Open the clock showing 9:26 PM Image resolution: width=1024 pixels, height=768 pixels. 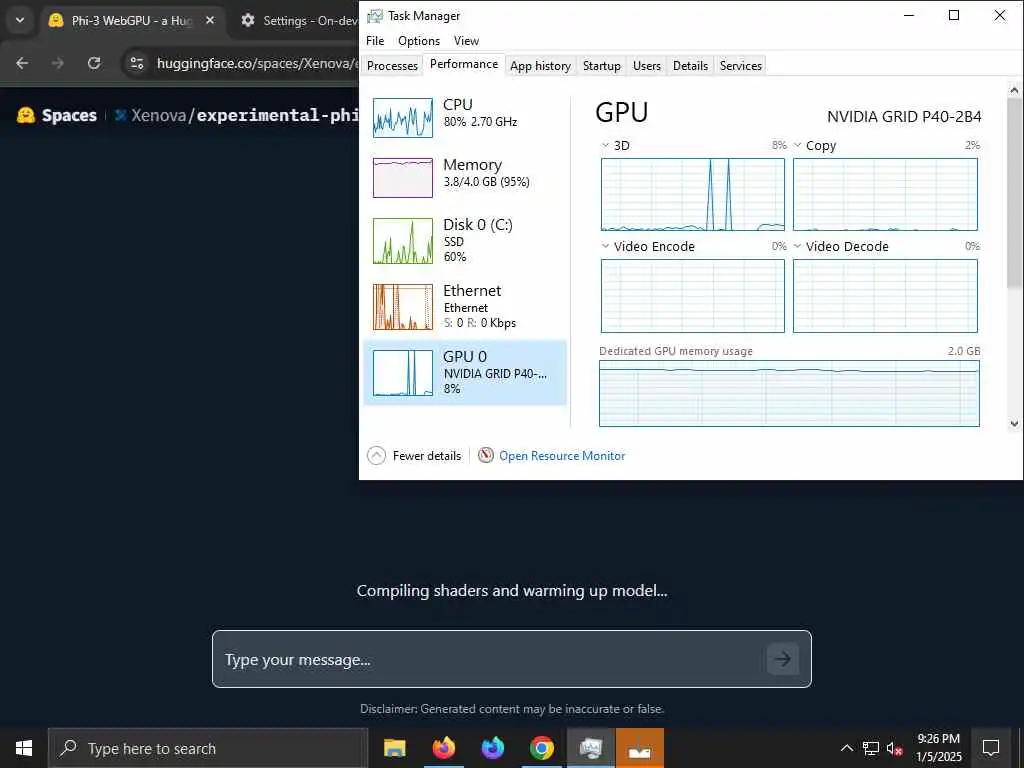point(938,748)
